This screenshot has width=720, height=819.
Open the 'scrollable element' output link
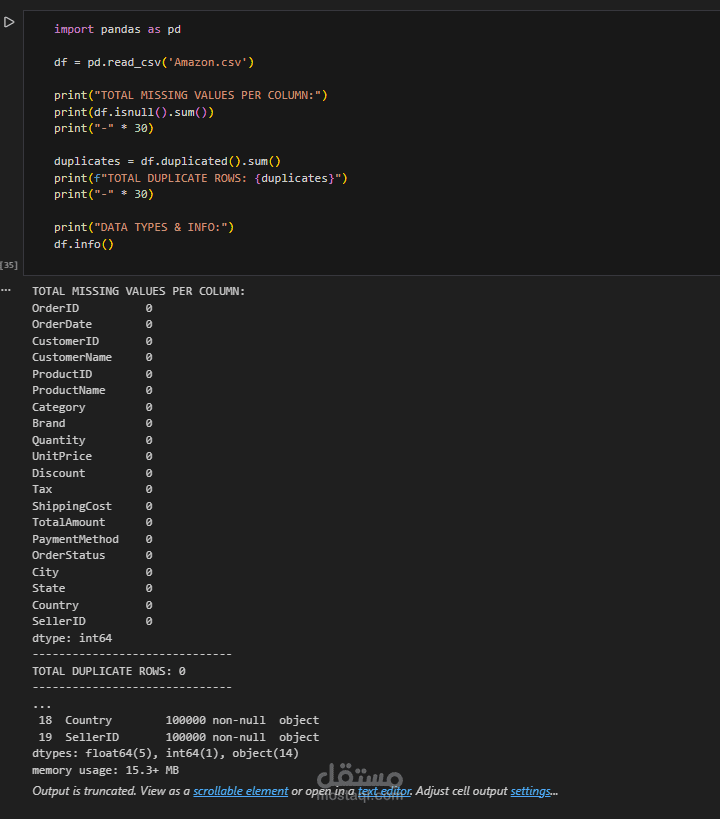(x=240, y=791)
